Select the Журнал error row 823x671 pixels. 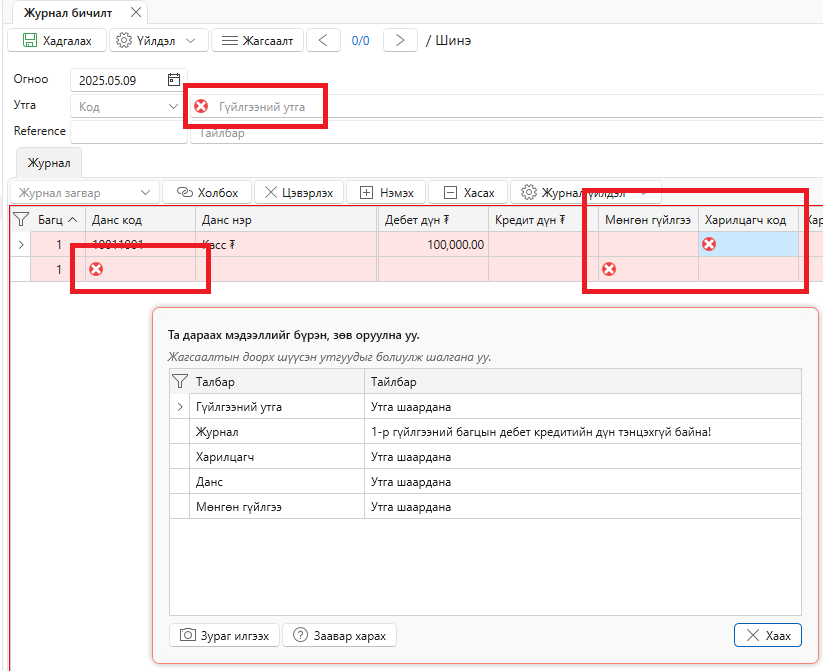(486, 432)
